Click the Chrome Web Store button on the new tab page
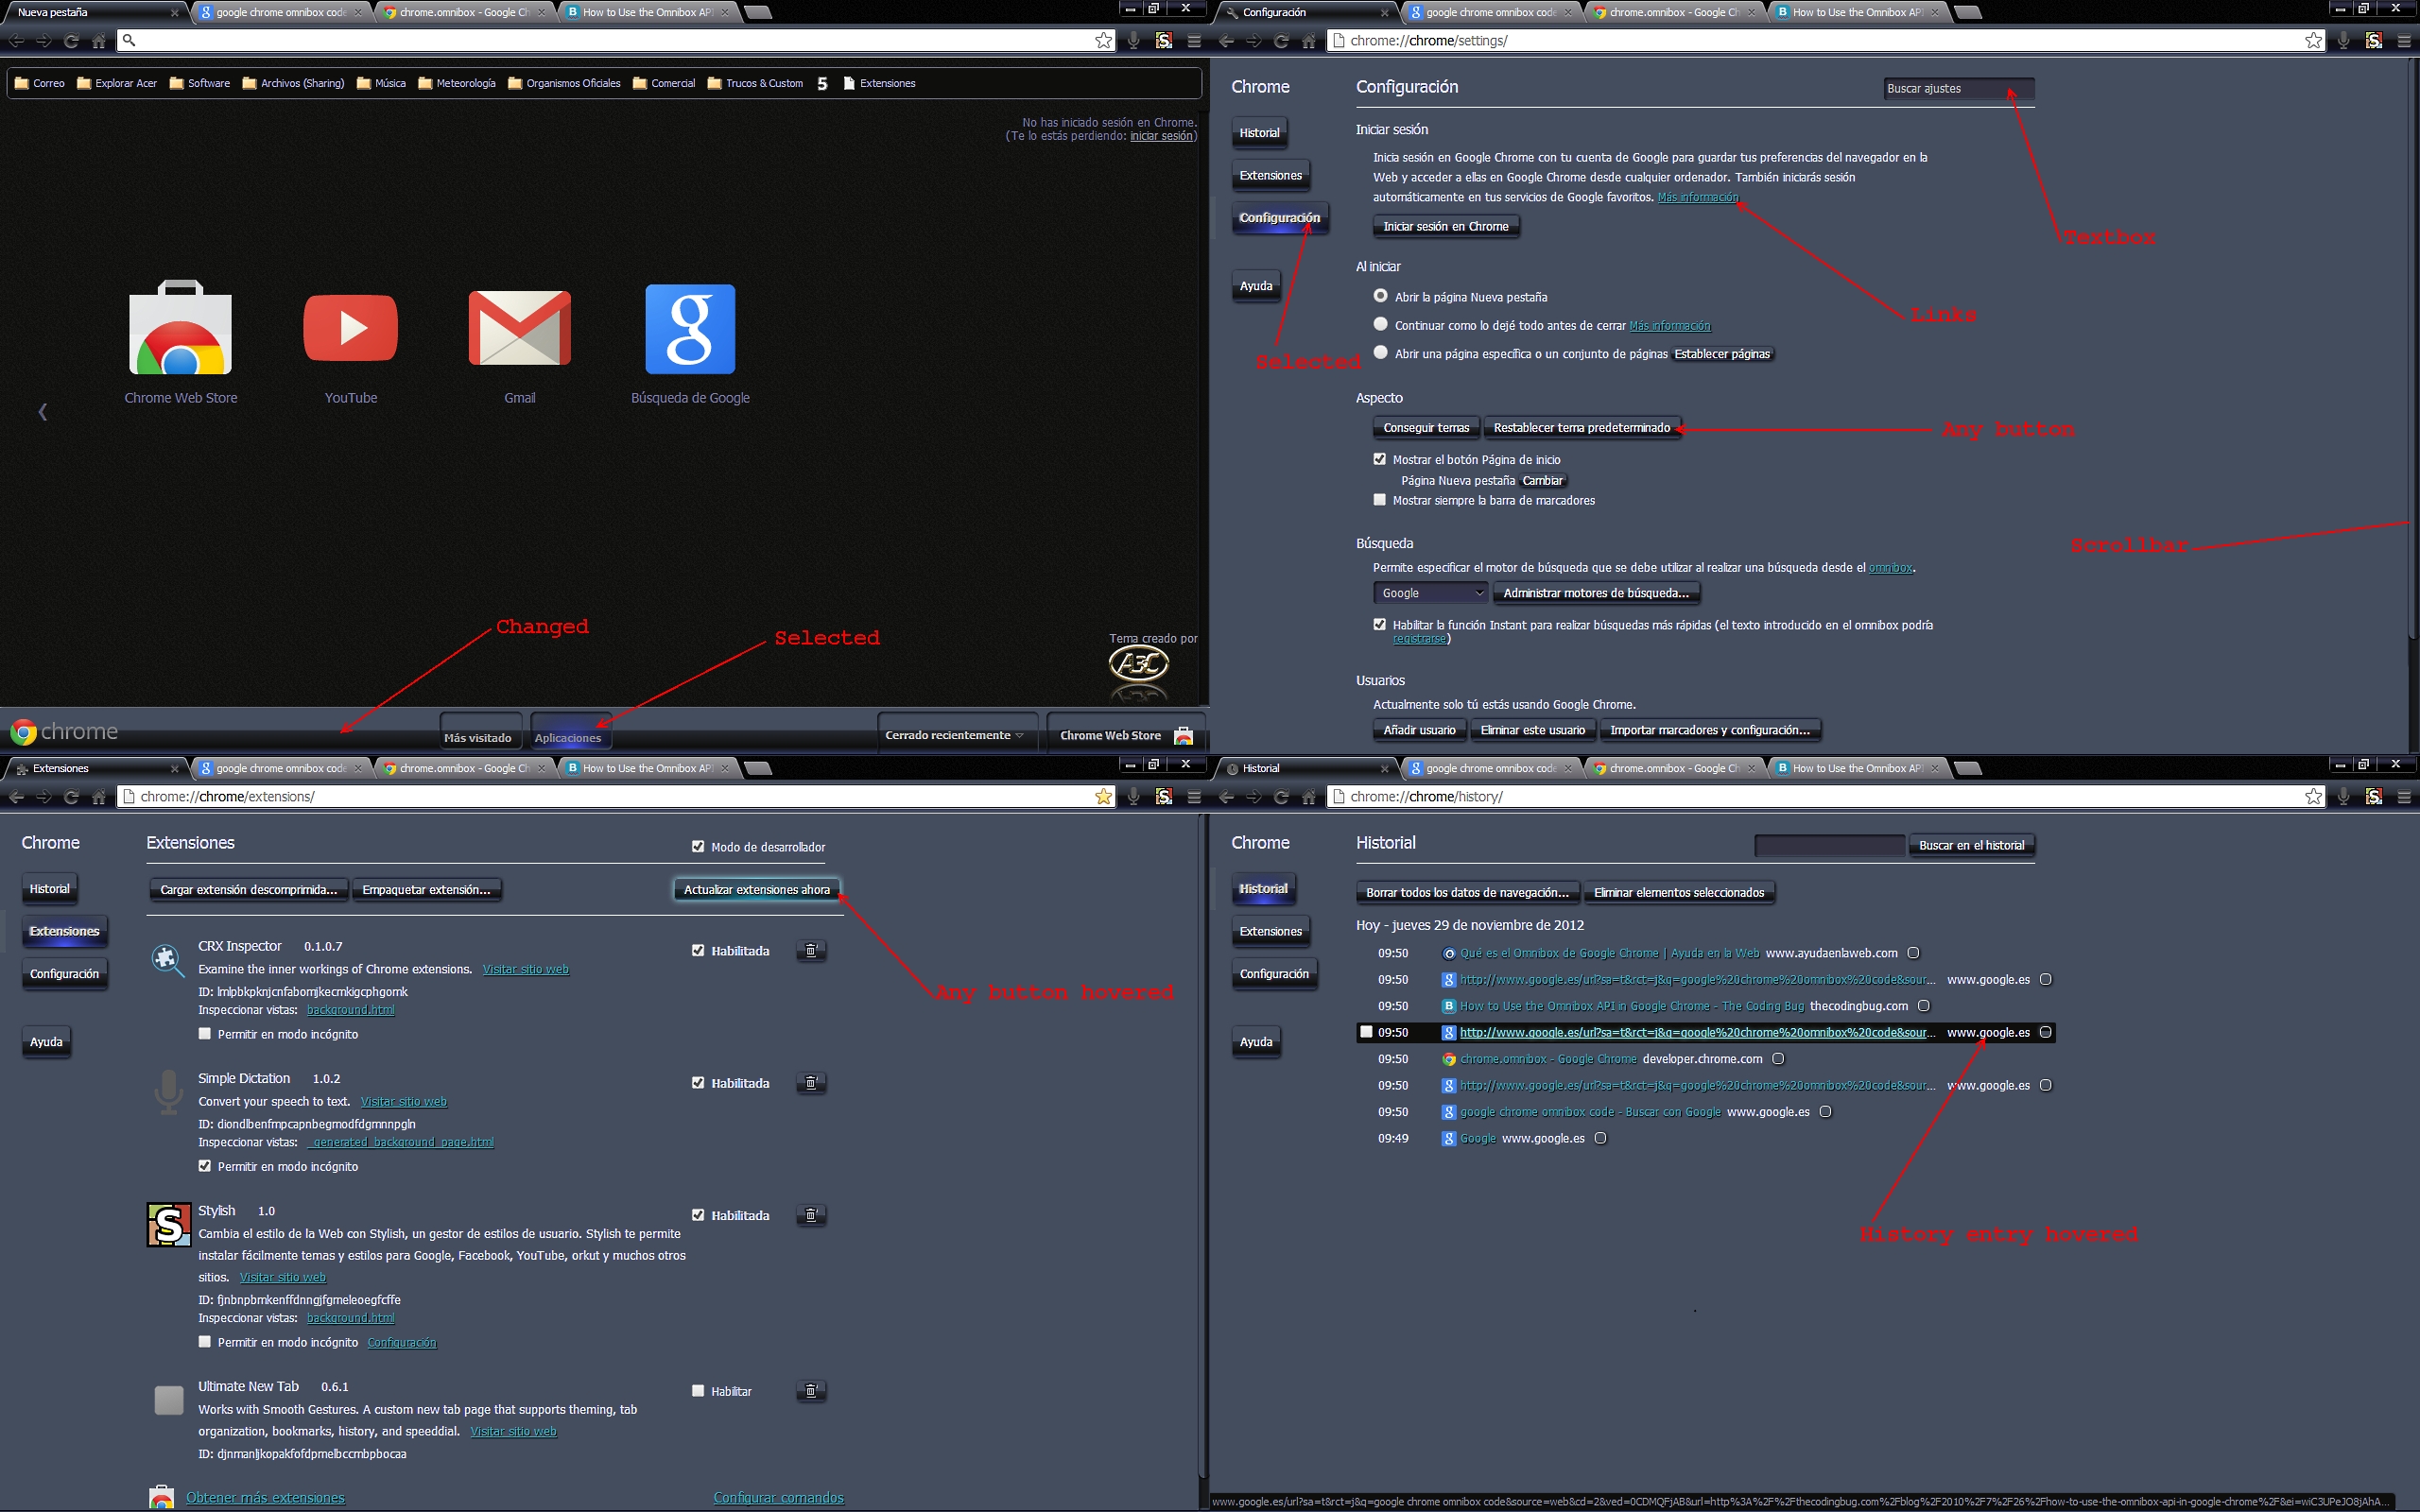 click(1126, 735)
